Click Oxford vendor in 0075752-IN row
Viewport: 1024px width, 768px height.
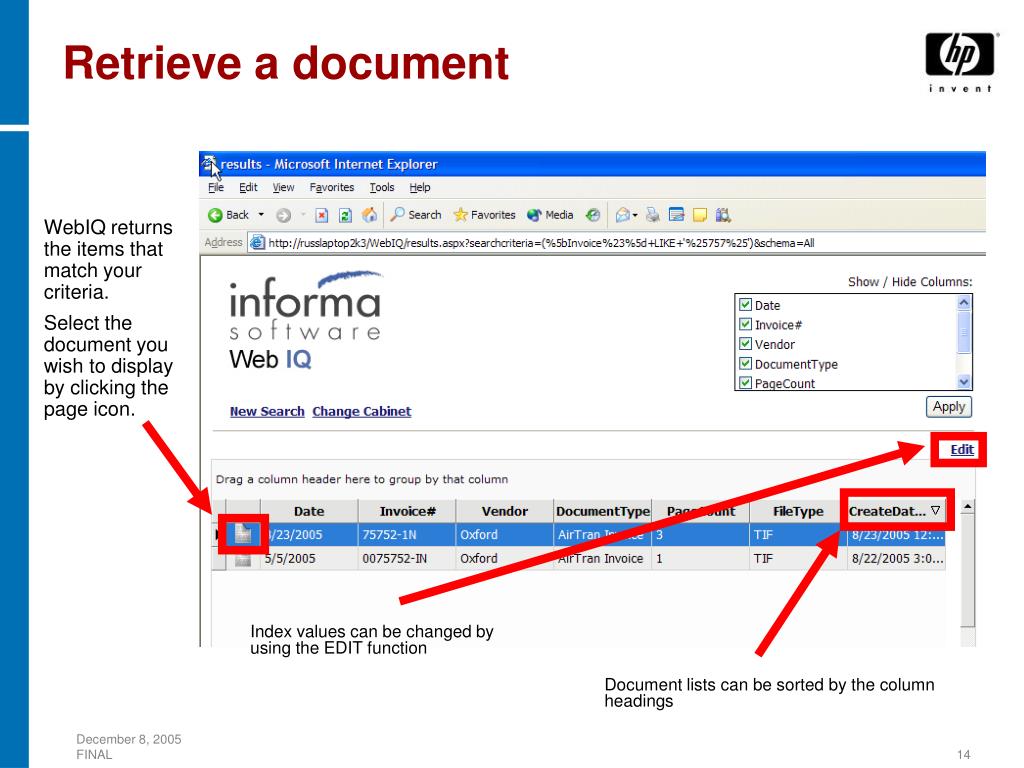(x=504, y=558)
